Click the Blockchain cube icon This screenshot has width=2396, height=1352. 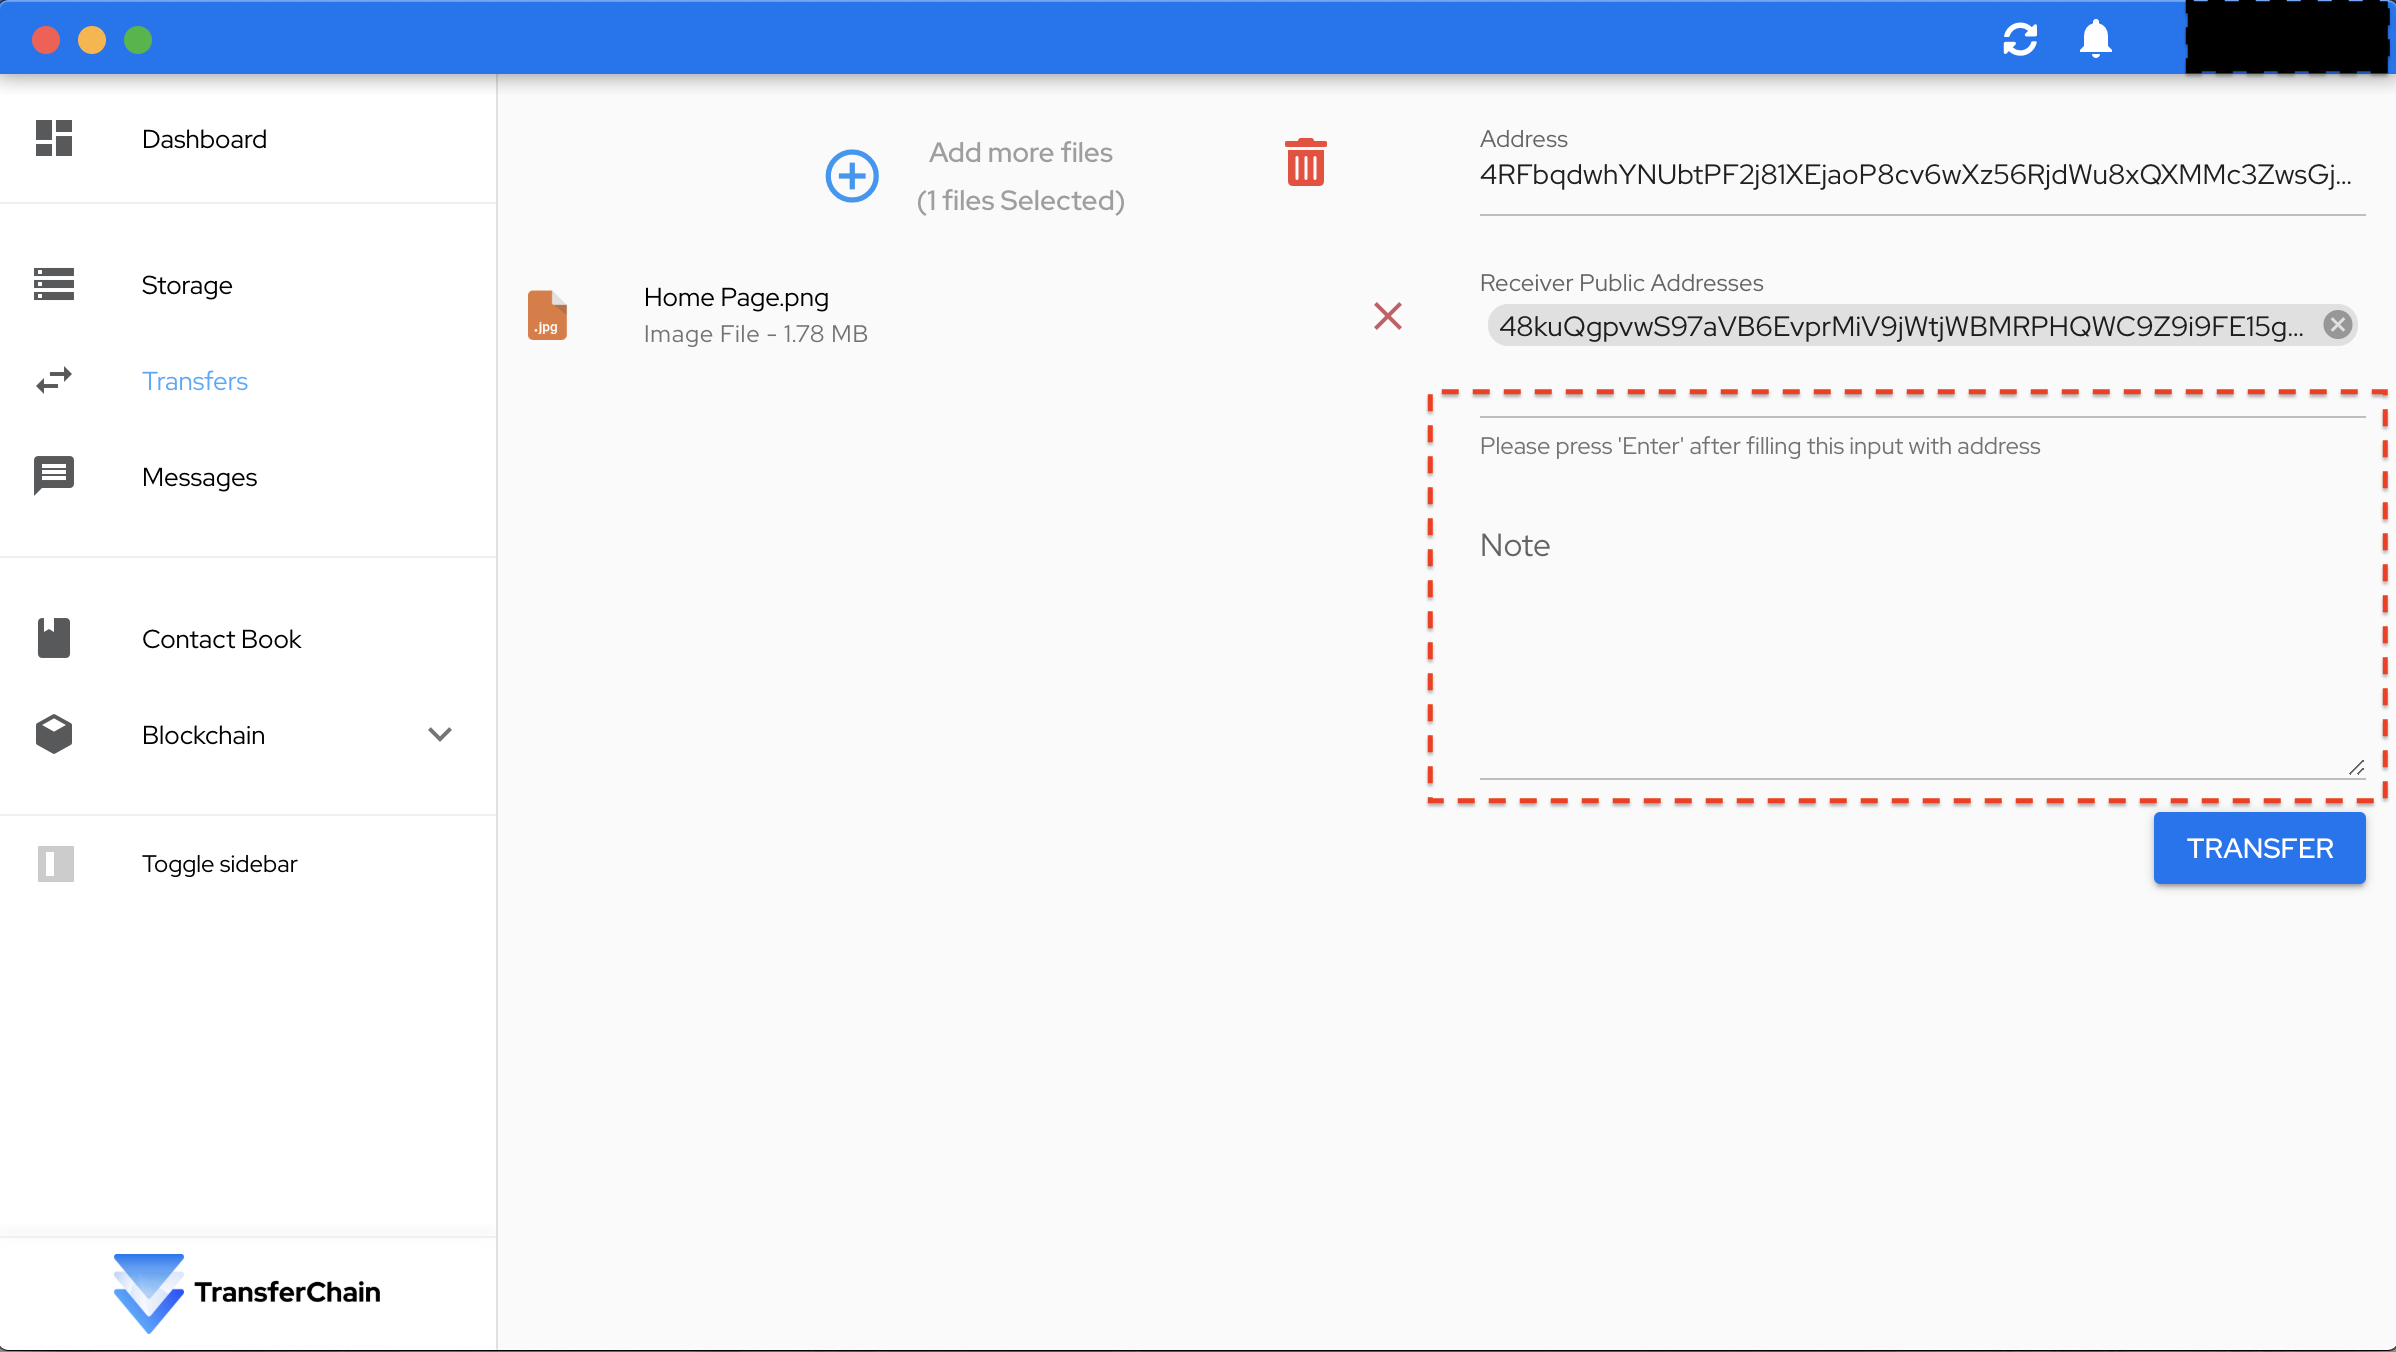pos(54,734)
